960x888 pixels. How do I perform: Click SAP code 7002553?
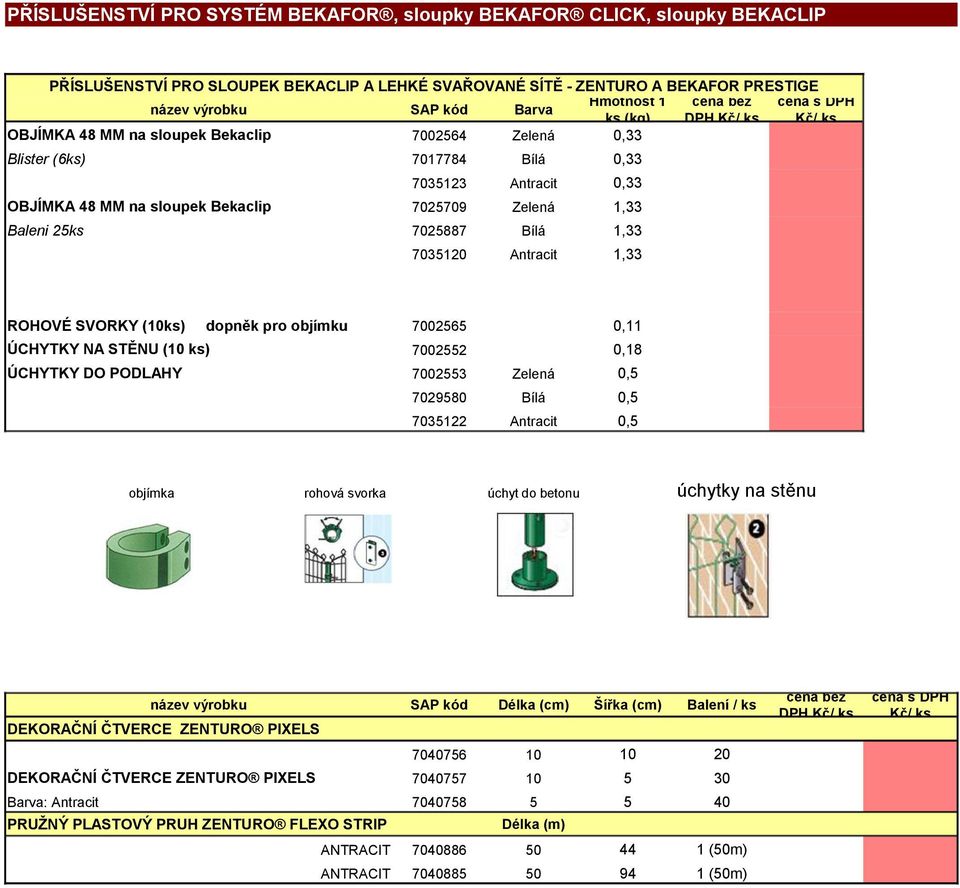coord(439,374)
